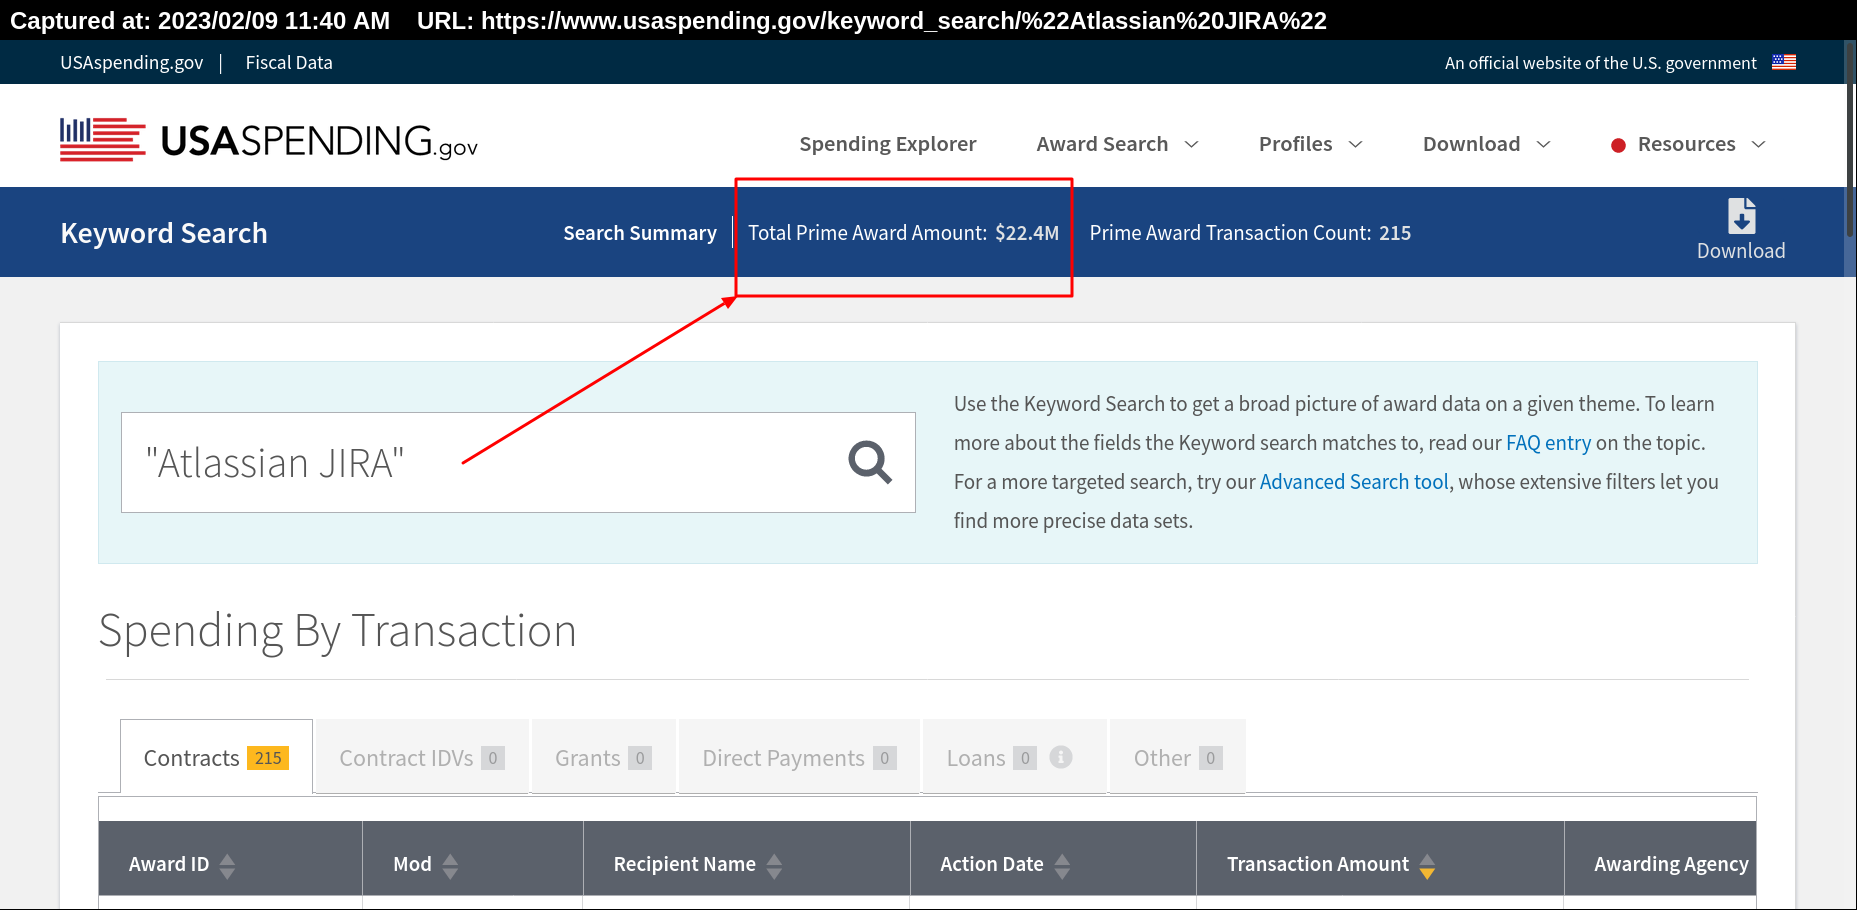Switch to the Contract IDVs tab
This screenshot has width=1857, height=910.
coord(422,757)
